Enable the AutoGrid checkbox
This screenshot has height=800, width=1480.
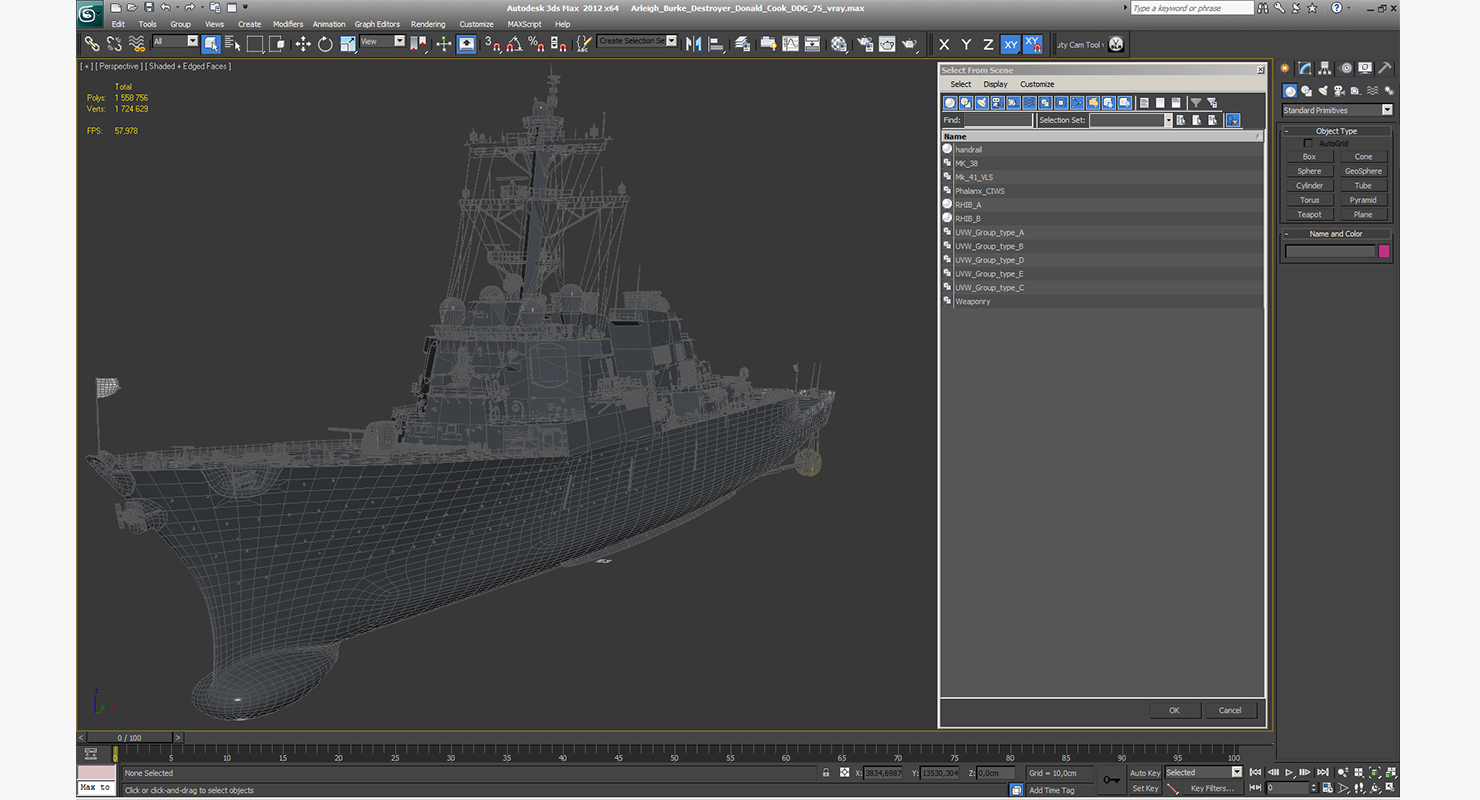(x=1308, y=144)
